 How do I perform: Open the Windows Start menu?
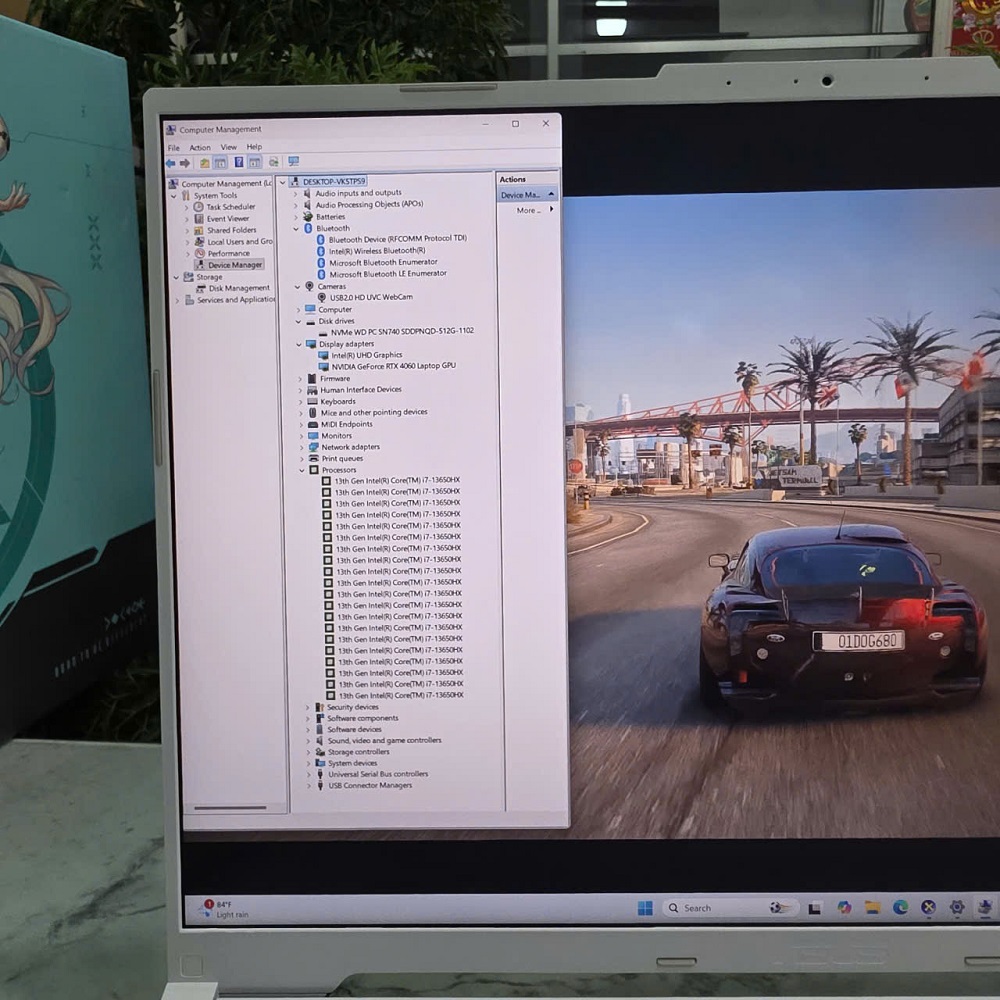(645, 908)
